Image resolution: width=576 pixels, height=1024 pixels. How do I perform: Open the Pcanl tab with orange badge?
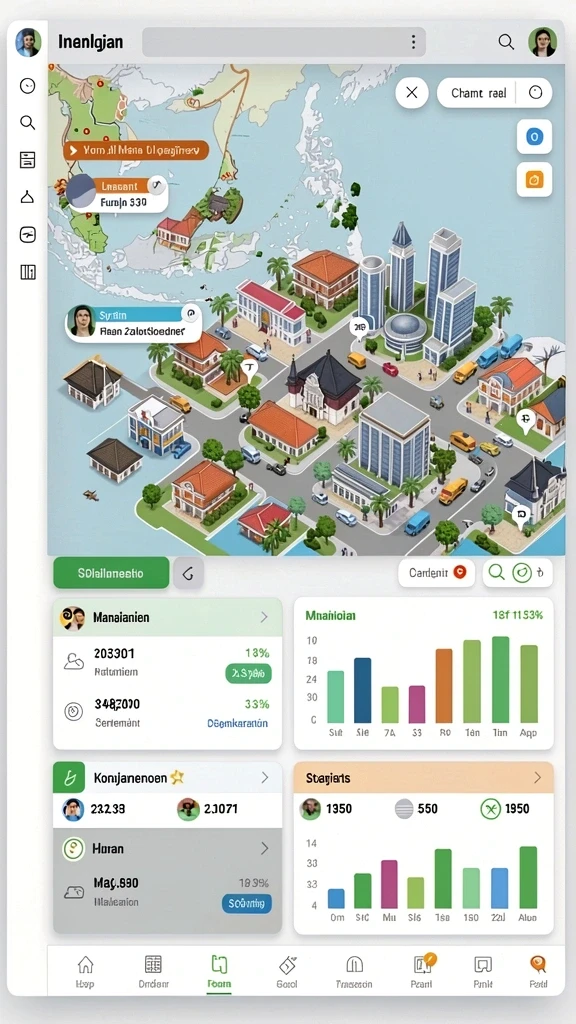click(421, 972)
